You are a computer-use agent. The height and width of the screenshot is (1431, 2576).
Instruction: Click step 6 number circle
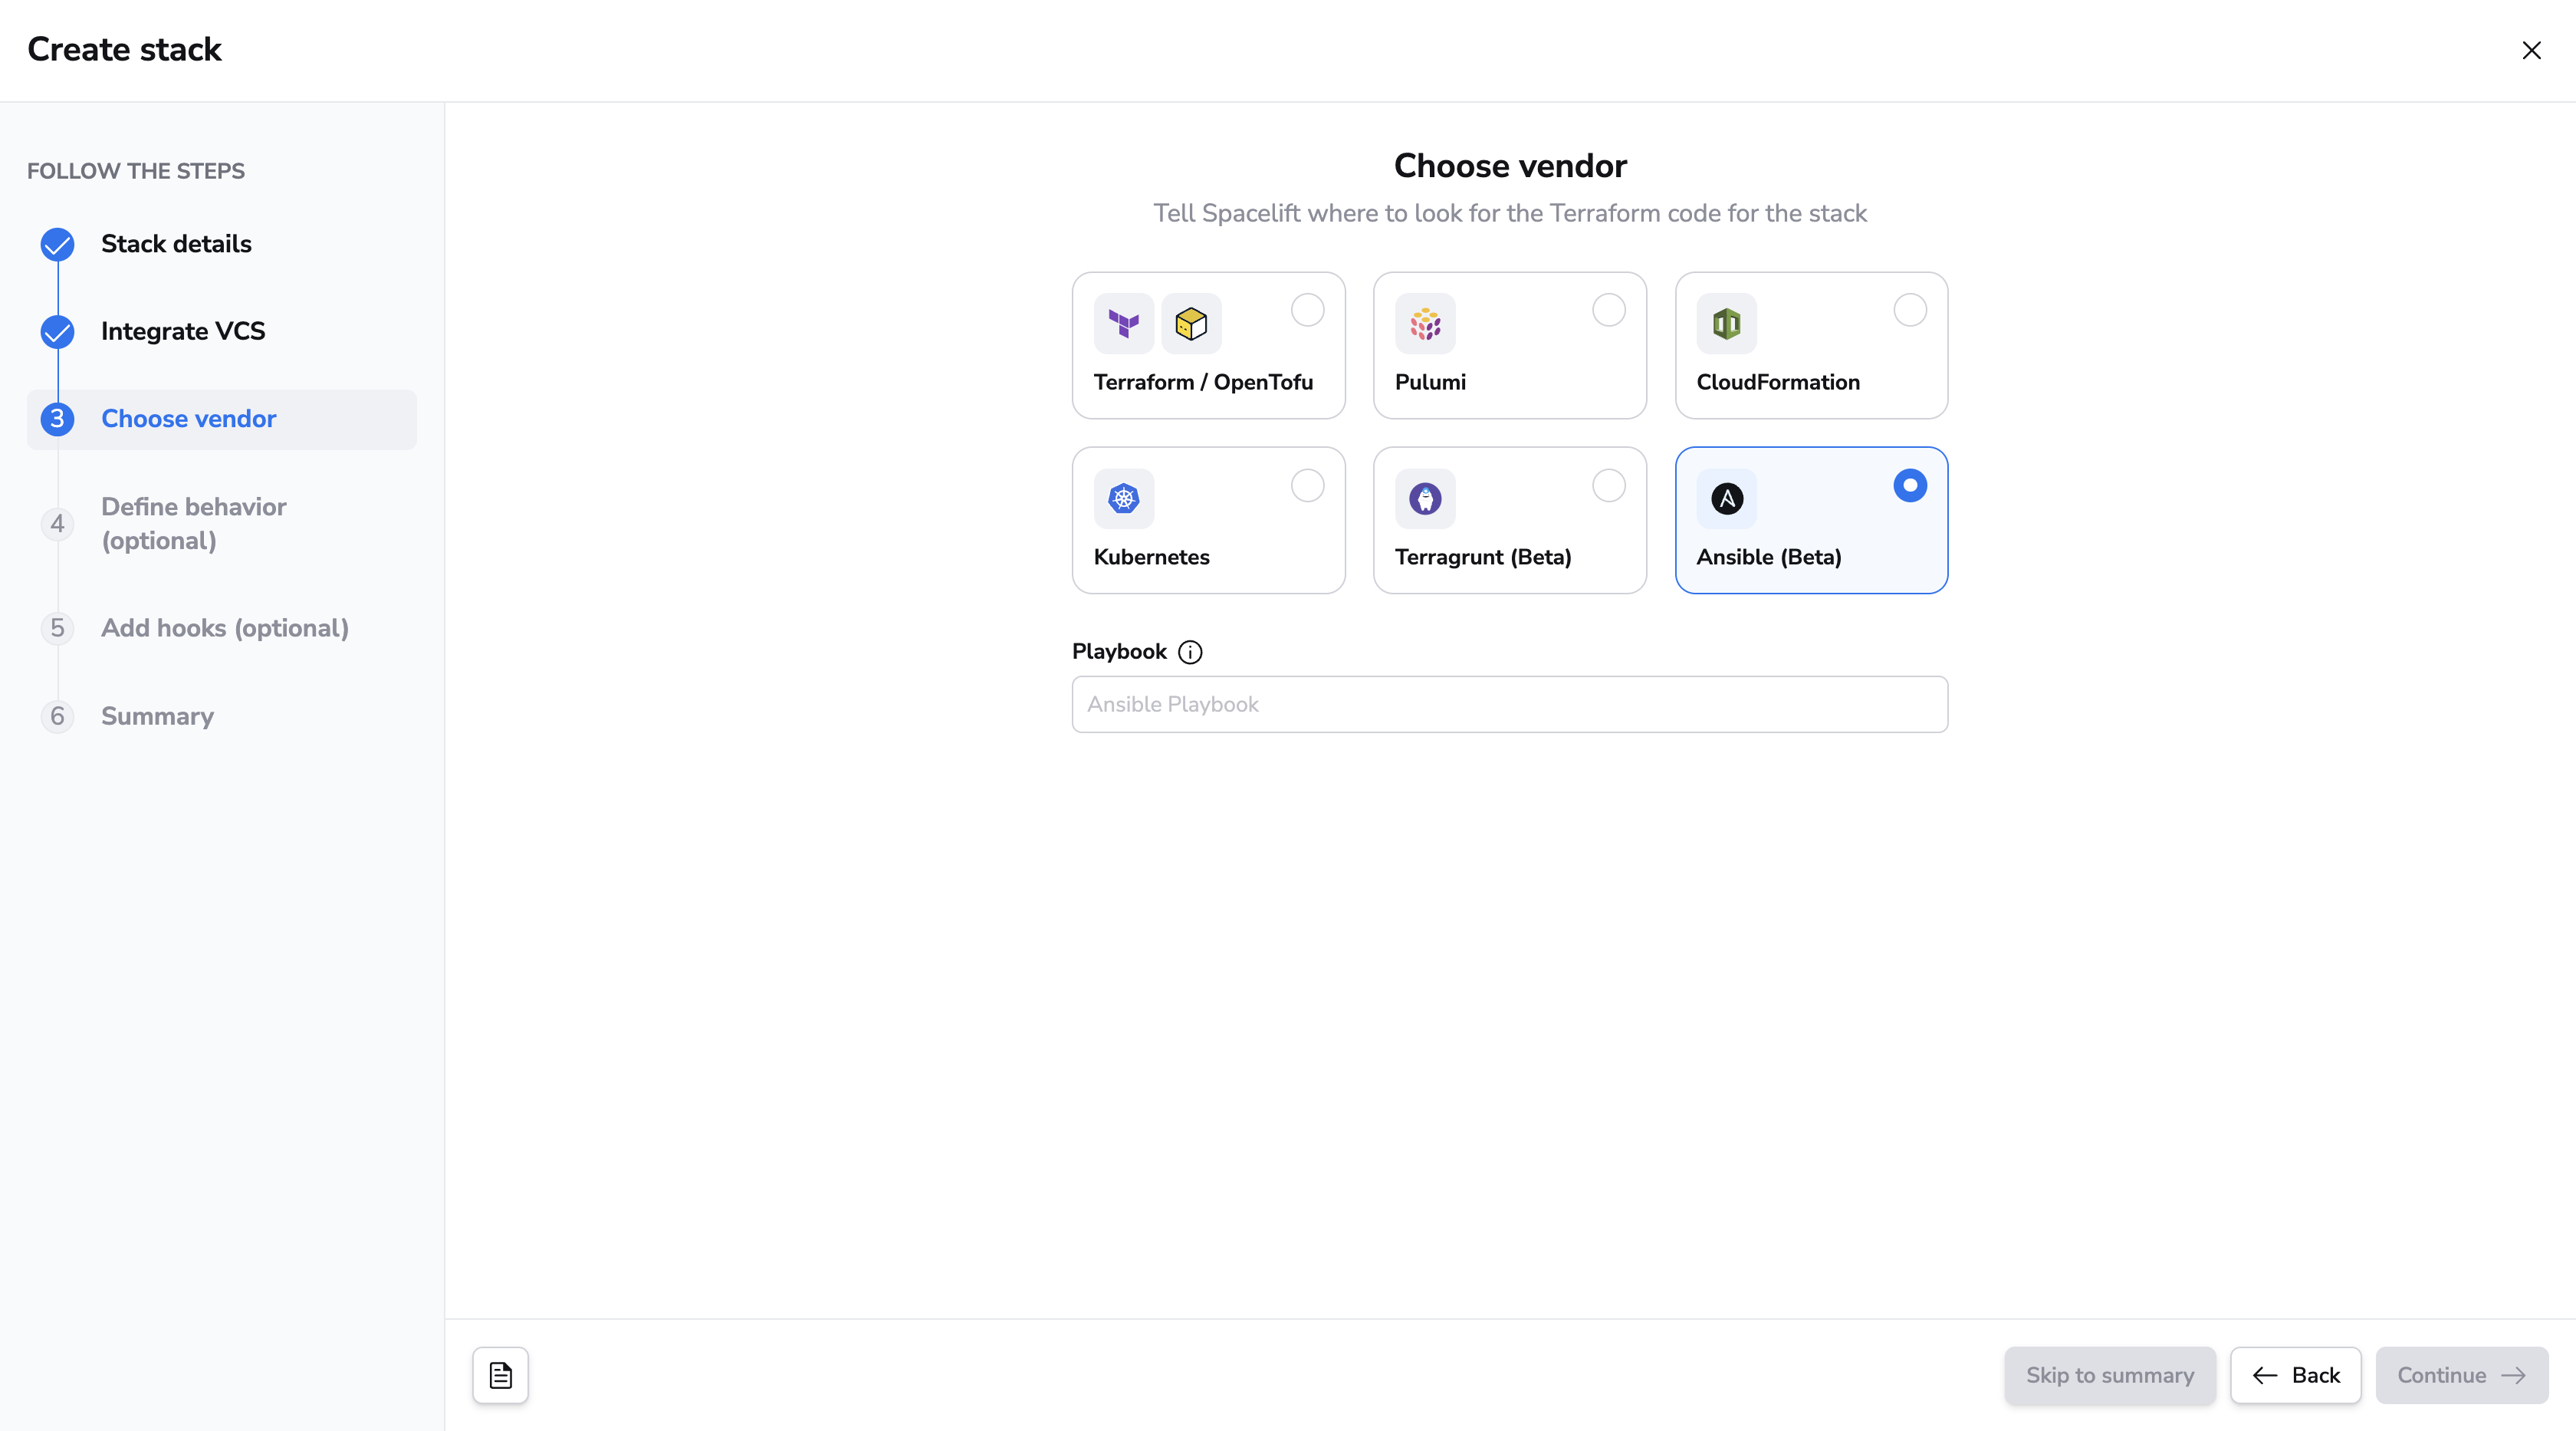(57, 716)
